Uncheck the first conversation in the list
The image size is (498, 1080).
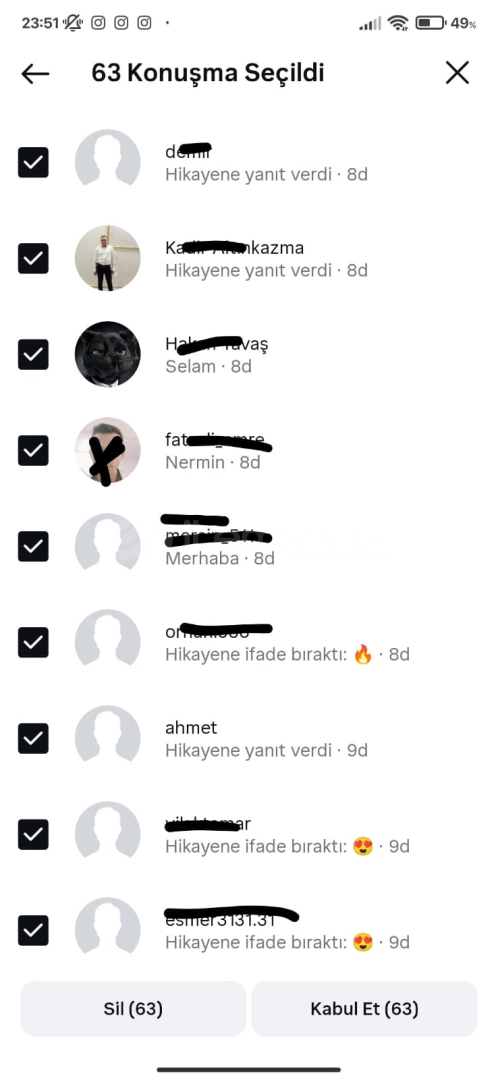point(33,163)
